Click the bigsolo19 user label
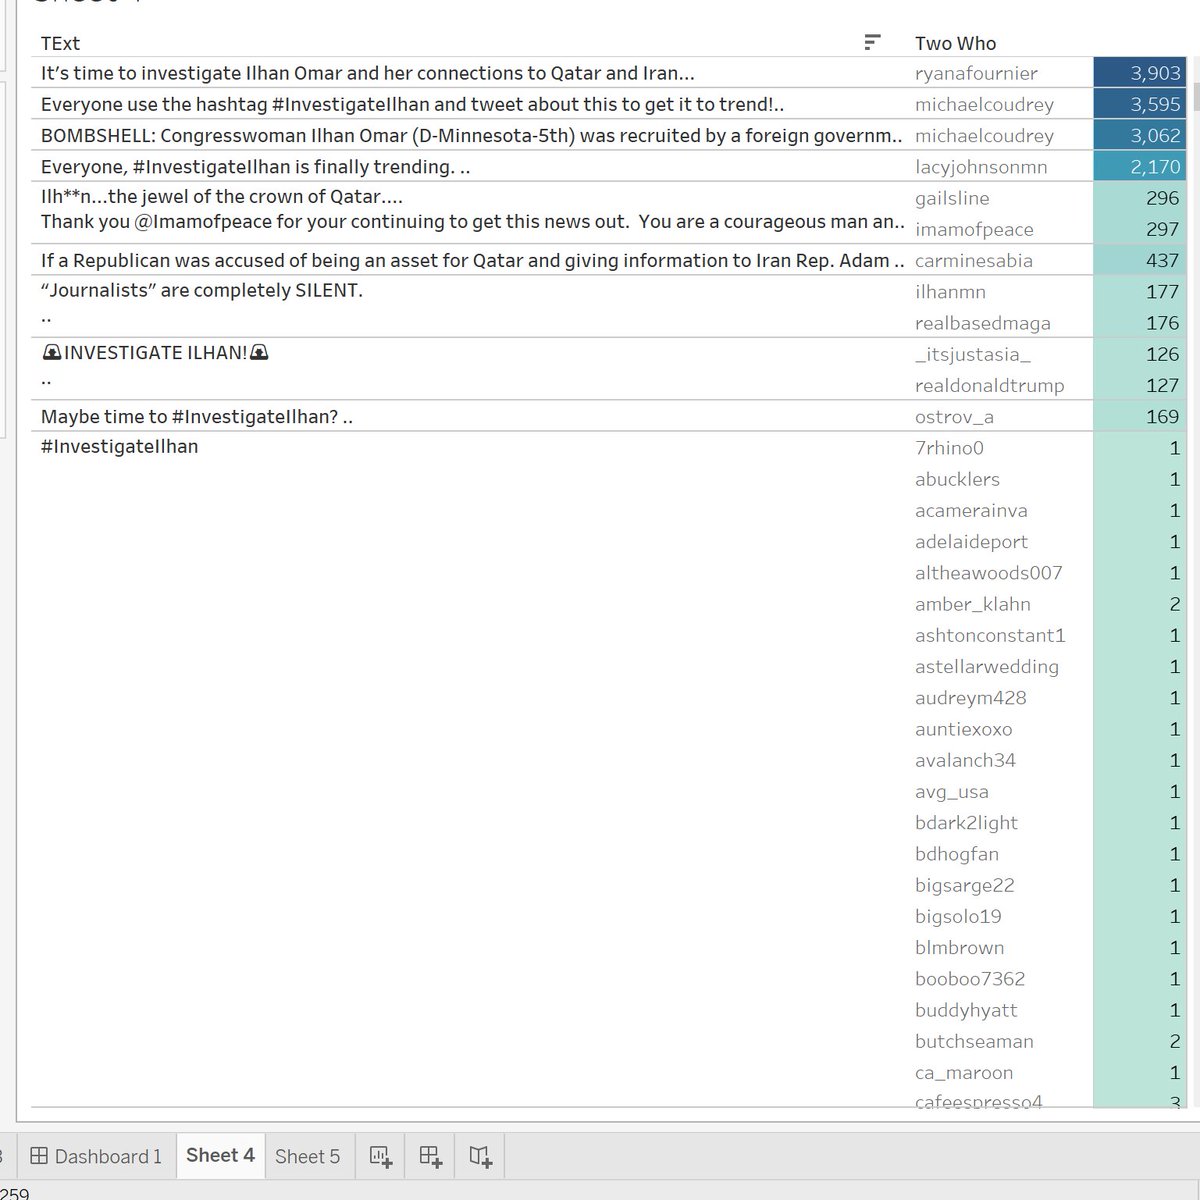 coord(958,916)
